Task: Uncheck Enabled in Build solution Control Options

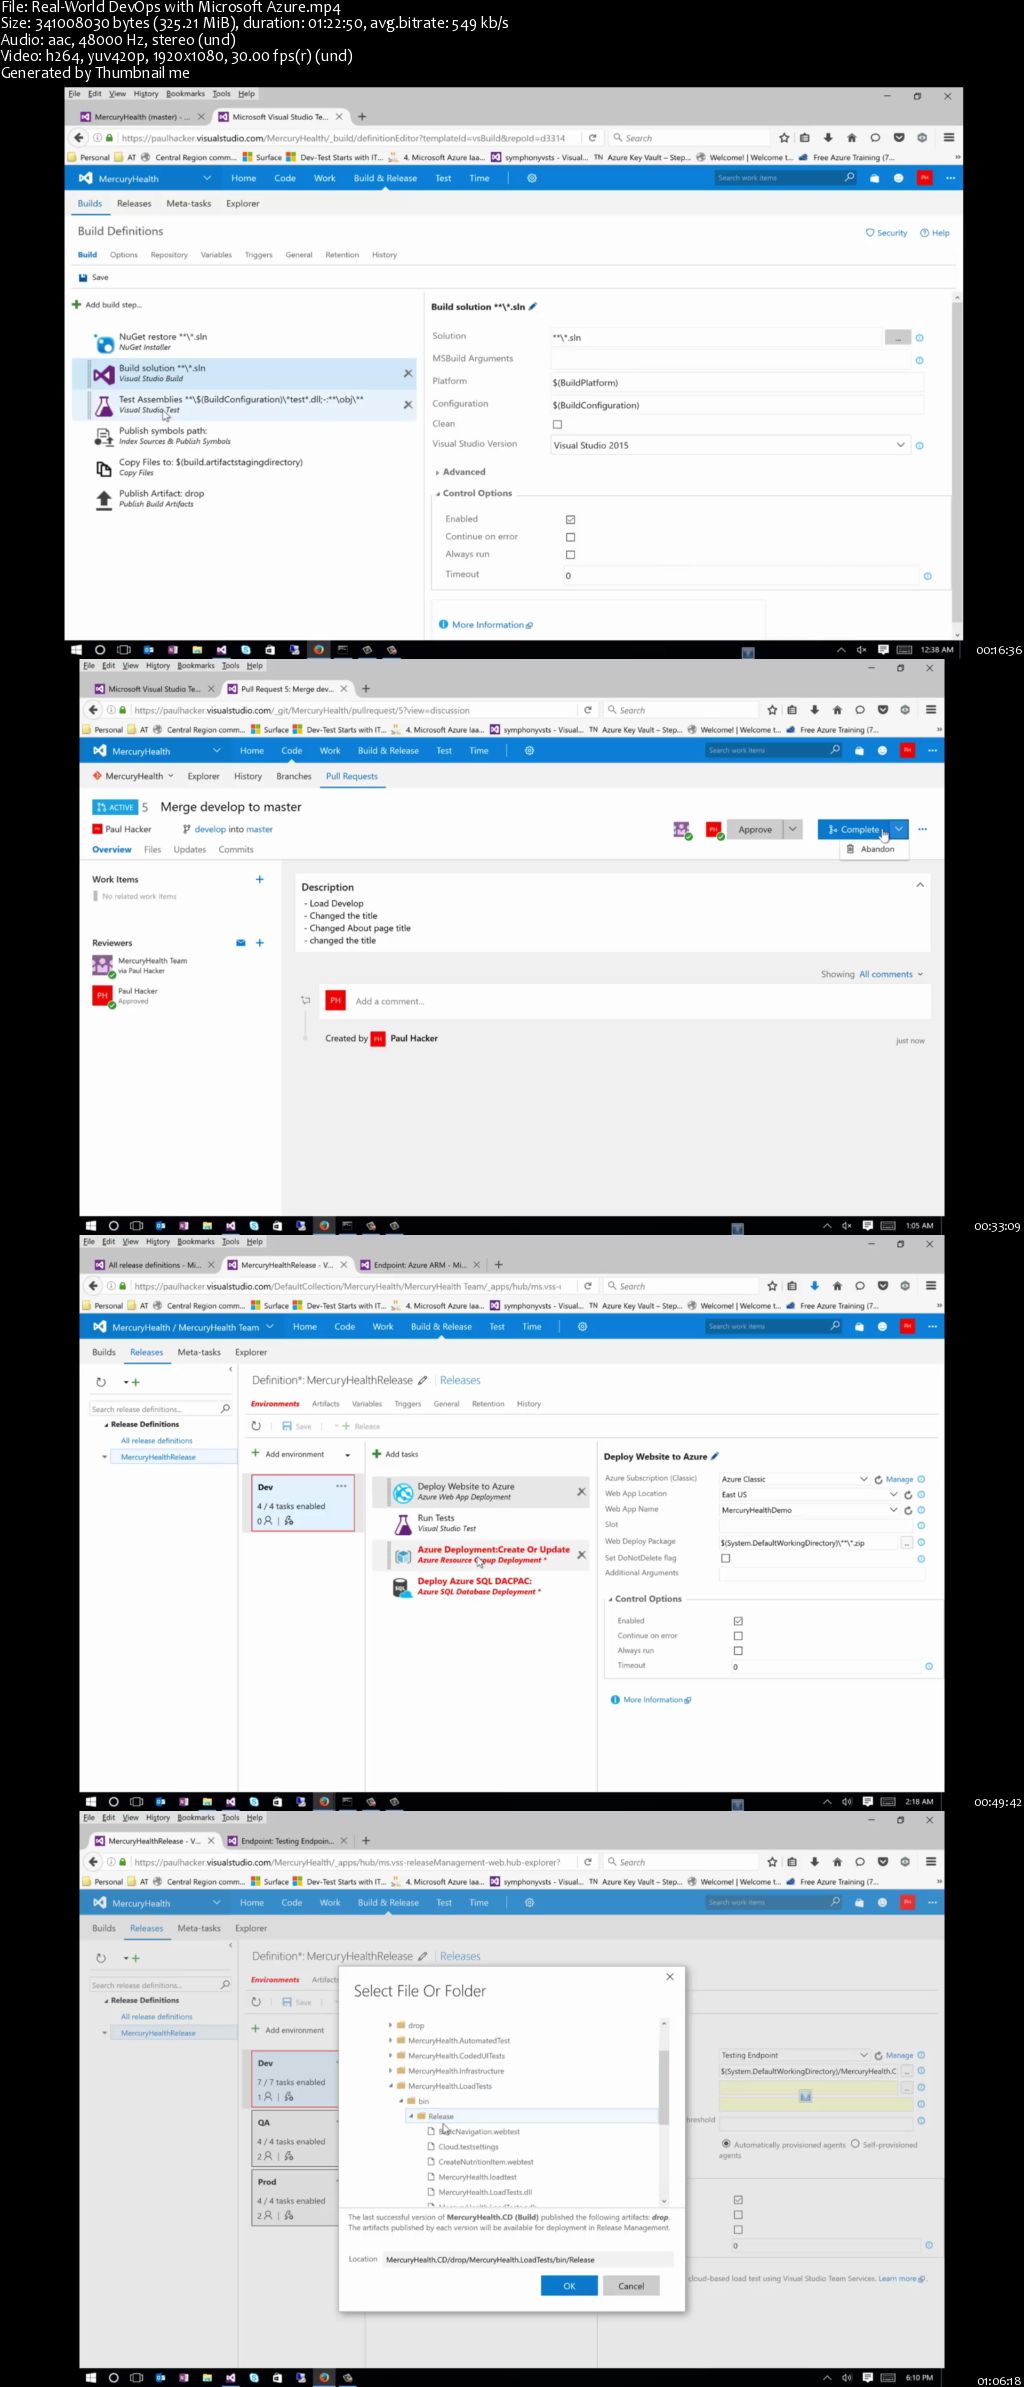Action: pos(570,520)
